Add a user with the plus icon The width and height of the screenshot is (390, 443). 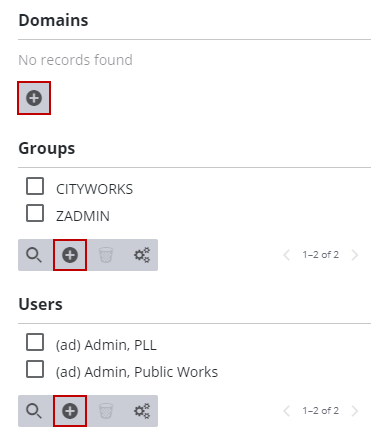click(70, 411)
